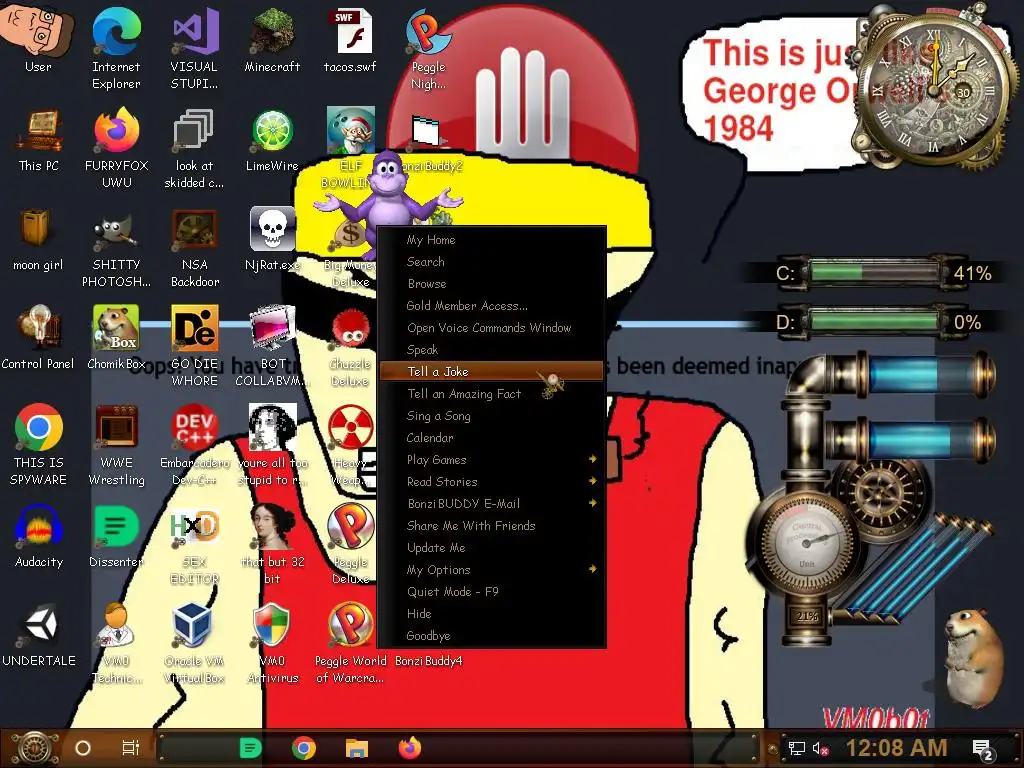This screenshot has height=768, width=1024.
Task: Select the 'that but 32 bit' portrait icon
Action: click(x=272, y=545)
